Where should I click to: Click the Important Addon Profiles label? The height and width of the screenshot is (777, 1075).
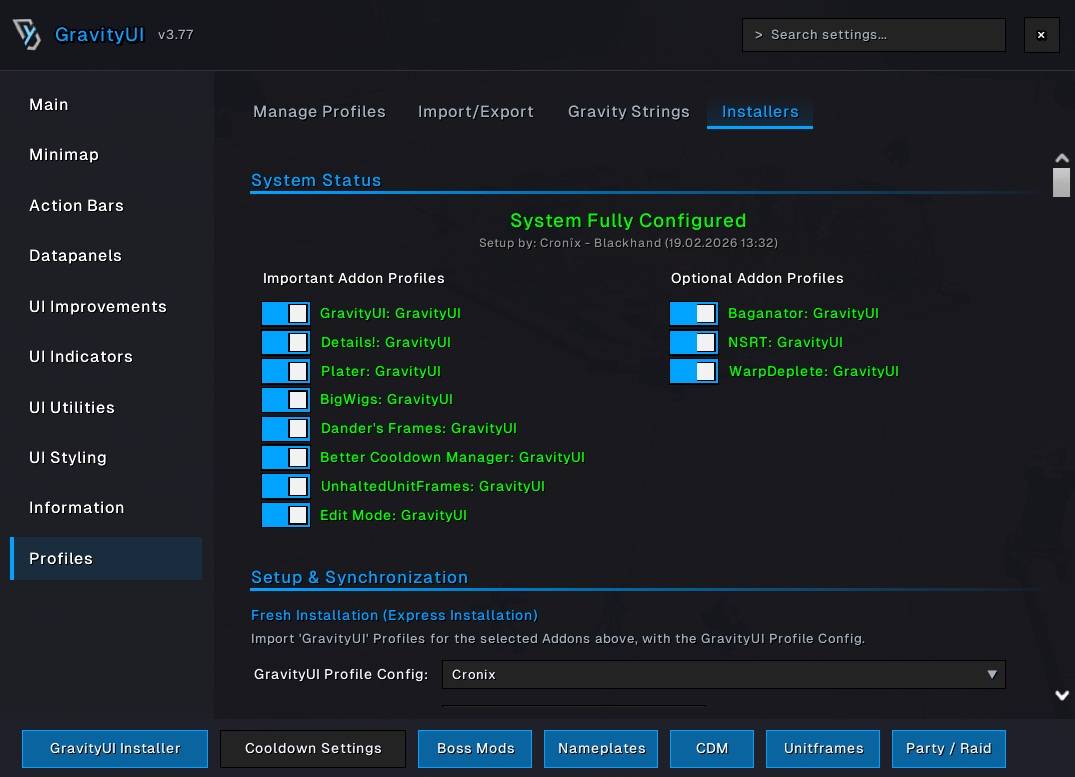[354, 278]
